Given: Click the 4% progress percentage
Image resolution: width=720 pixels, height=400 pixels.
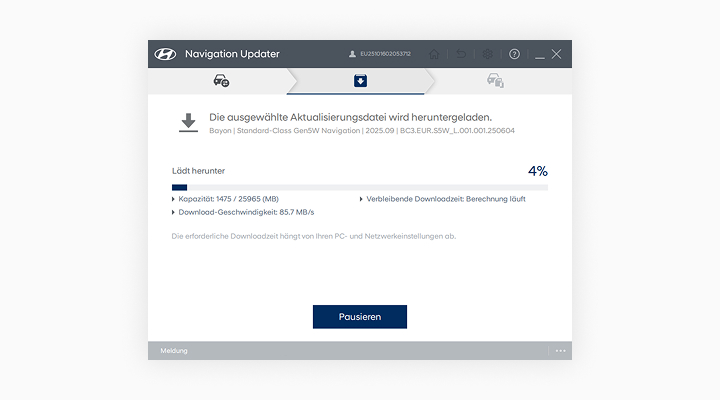Looking at the screenshot, I should tap(537, 171).
